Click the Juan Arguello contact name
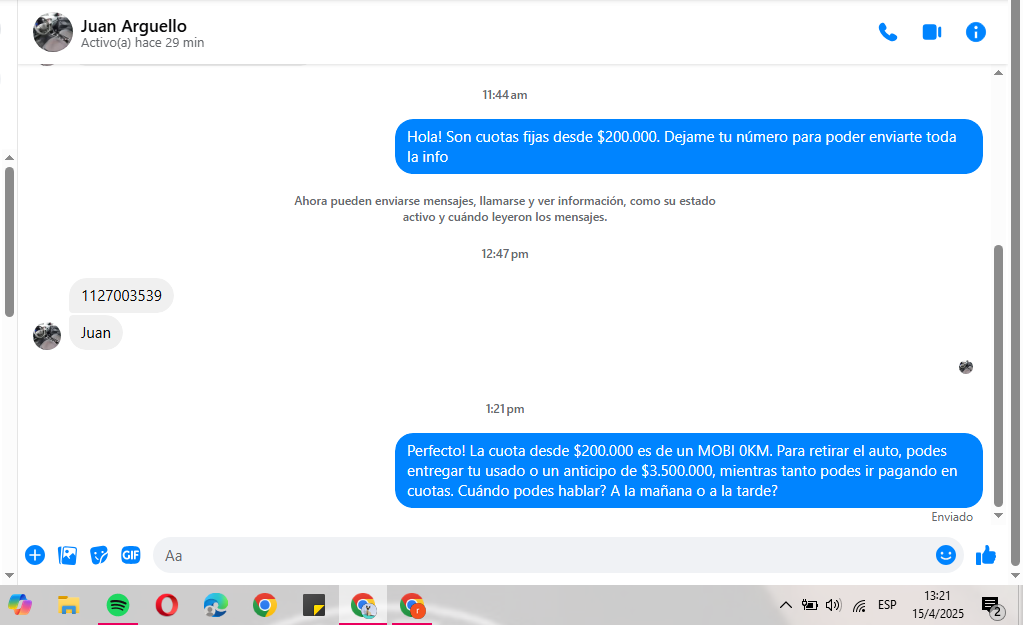The height and width of the screenshot is (625, 1023). pos(134,26)
